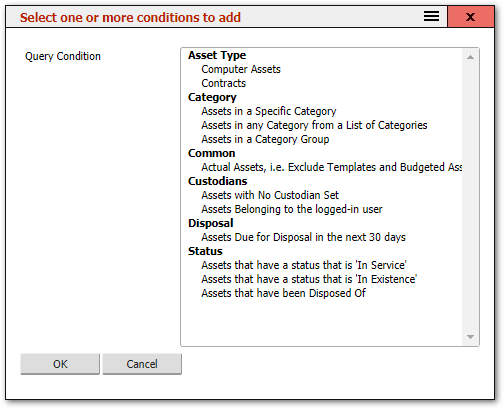Choose 'Assets in any Category from a List of Categories'
This screenshot has width=504, height=409.
point(314,125)
